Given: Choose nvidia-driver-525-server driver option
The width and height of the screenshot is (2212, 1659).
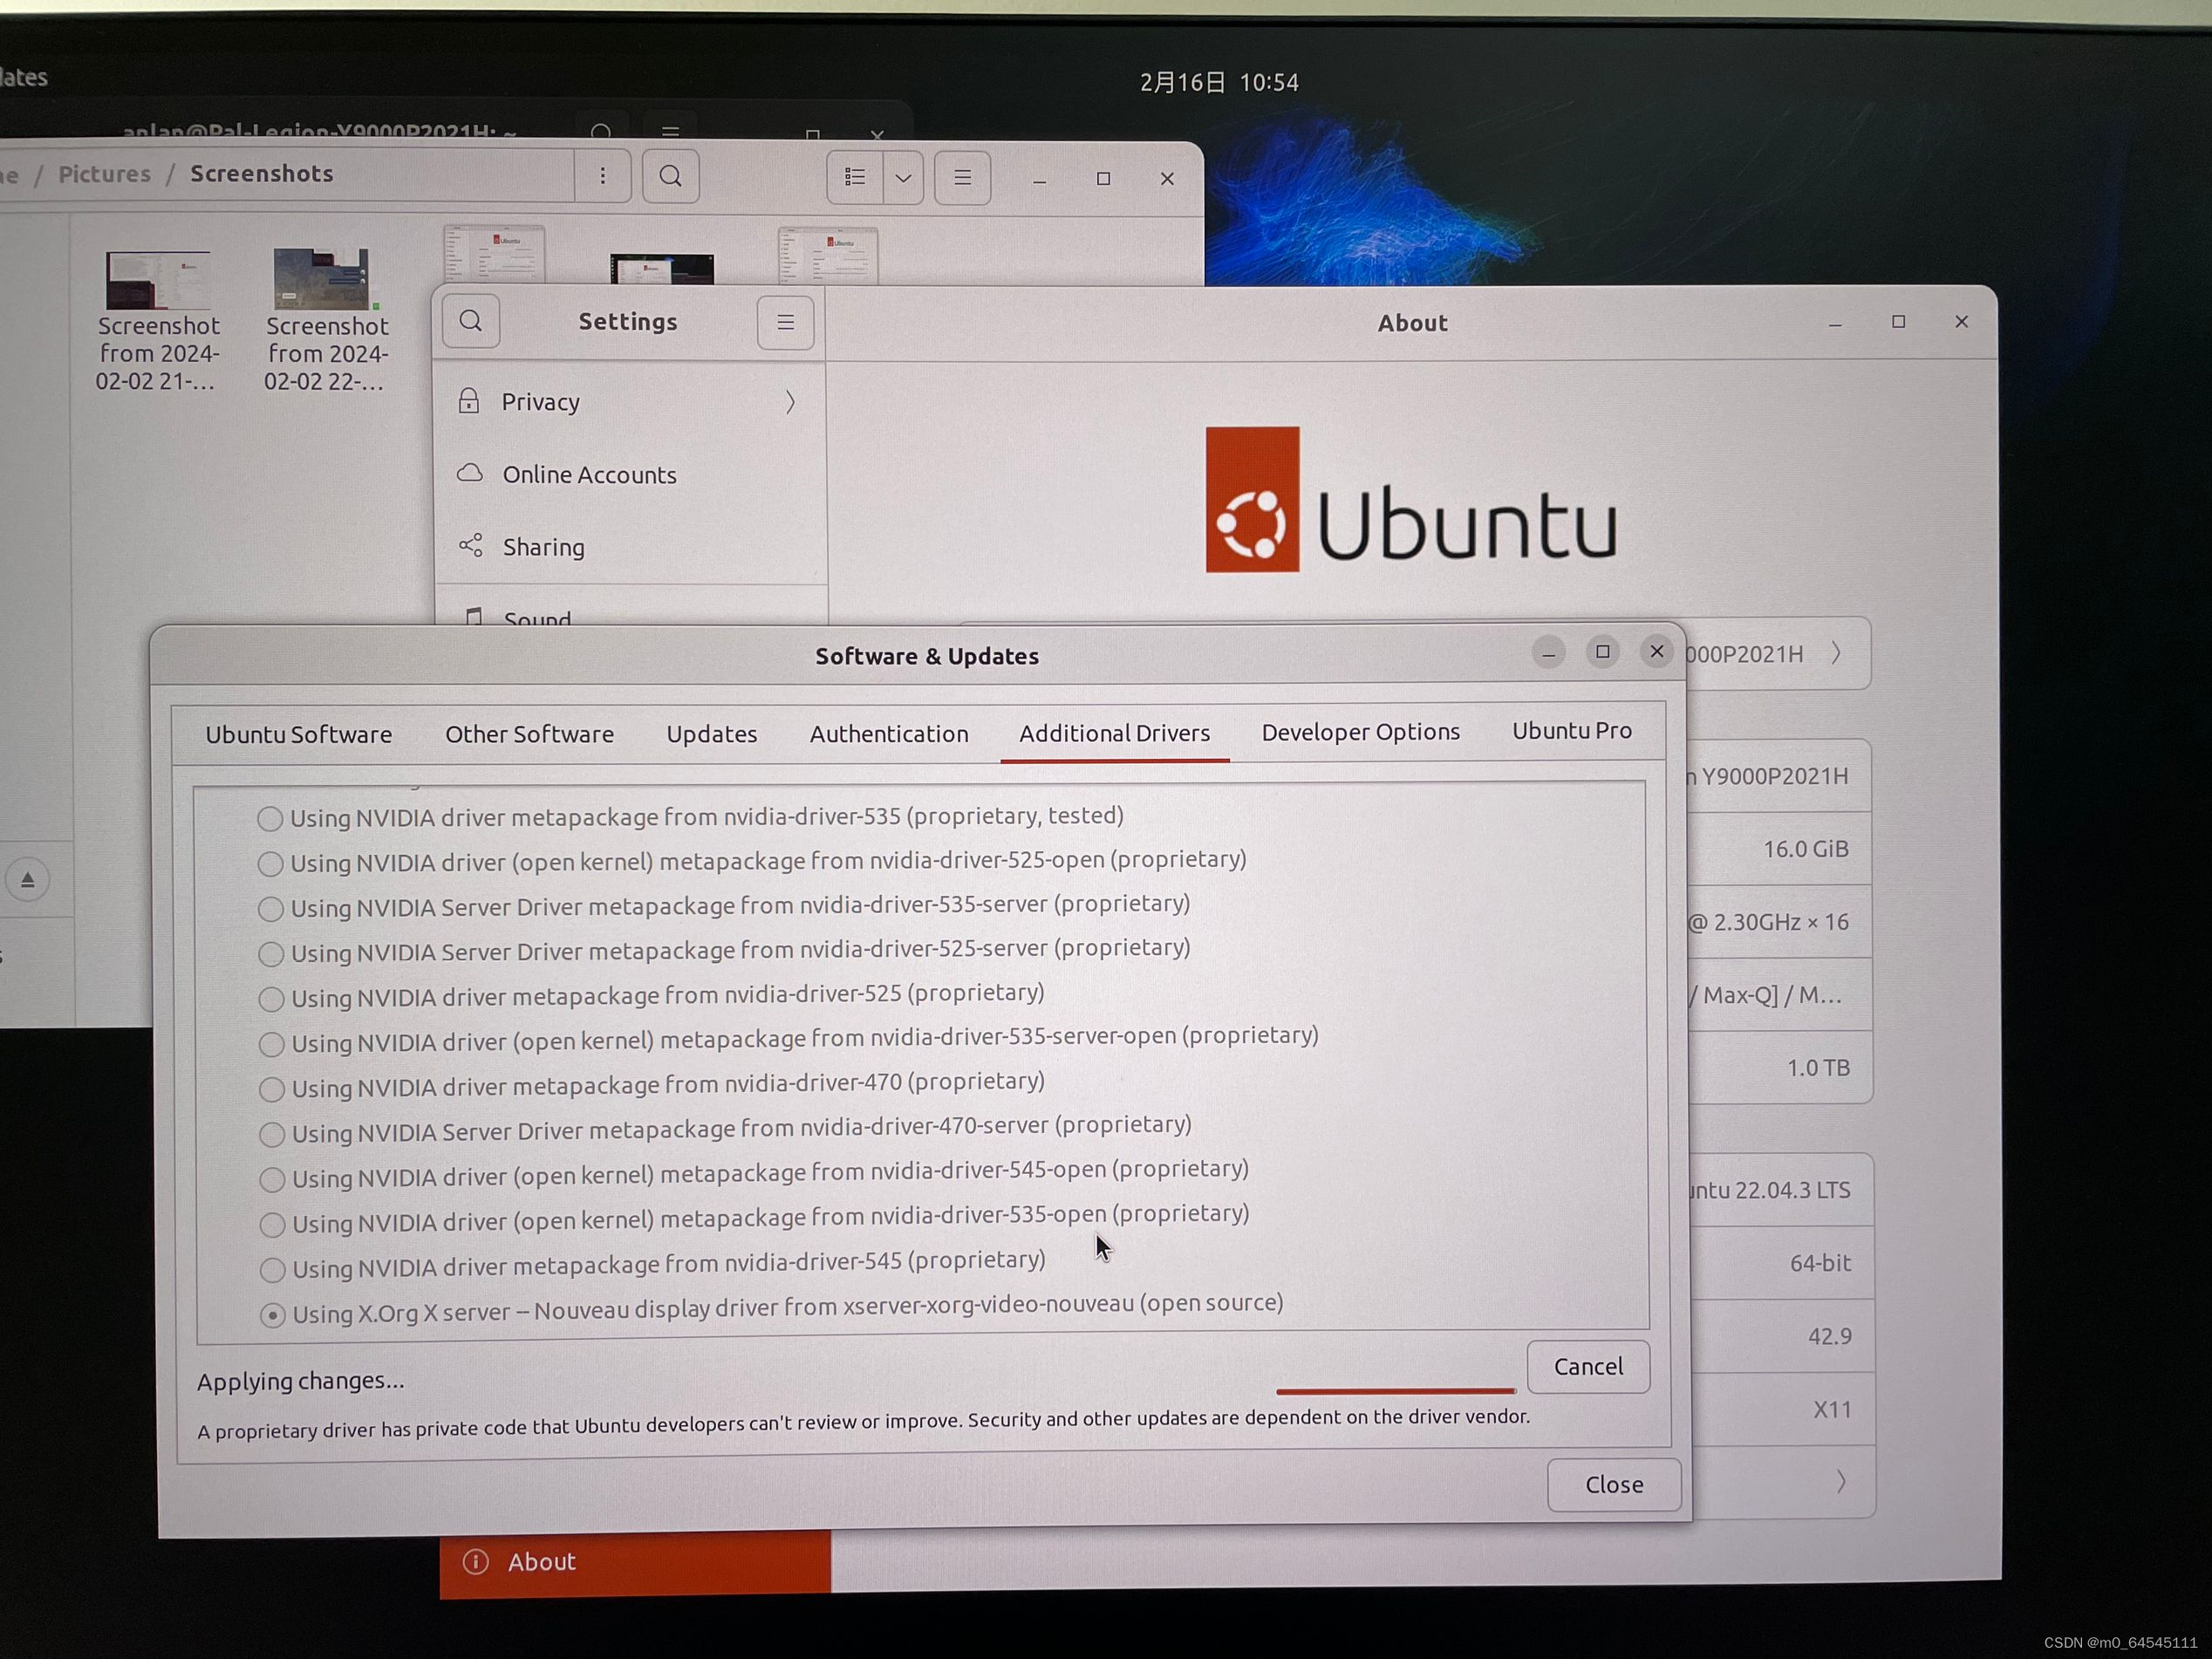Looking at the screenshot, I should click(270, 954).
